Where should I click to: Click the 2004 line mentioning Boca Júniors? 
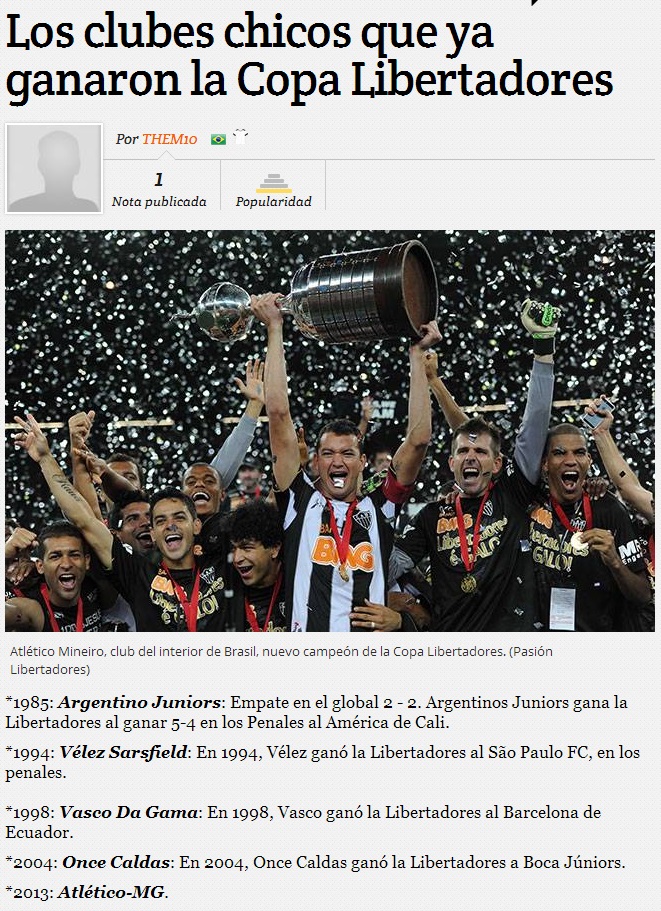[x=315, y=862]
